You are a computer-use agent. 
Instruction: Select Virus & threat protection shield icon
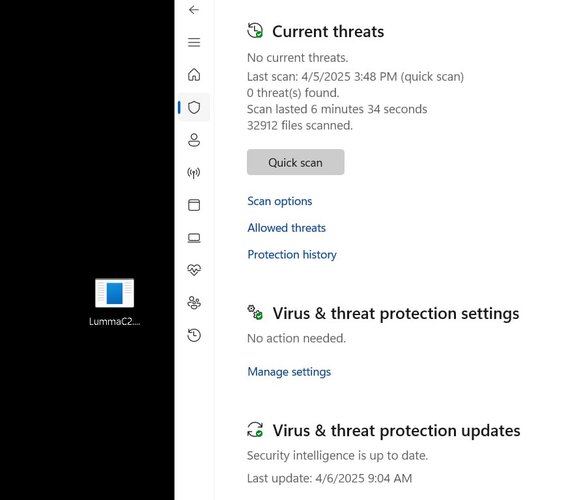click(194, 107)
